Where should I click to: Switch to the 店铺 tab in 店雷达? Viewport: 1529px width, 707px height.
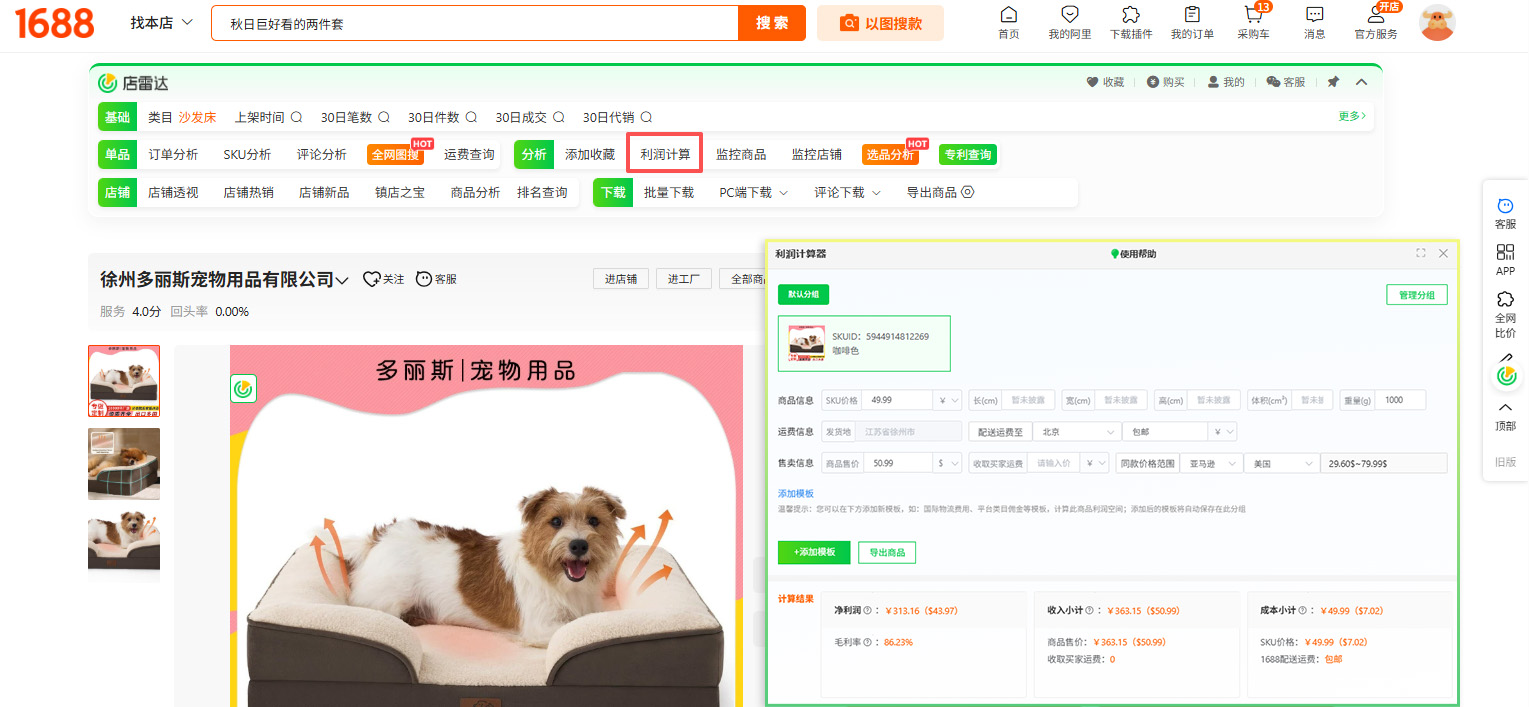117,192
